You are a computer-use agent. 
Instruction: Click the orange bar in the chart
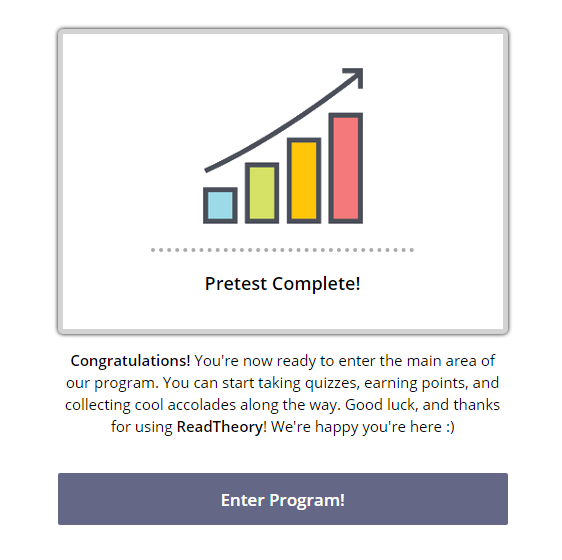tap(304, 181)
